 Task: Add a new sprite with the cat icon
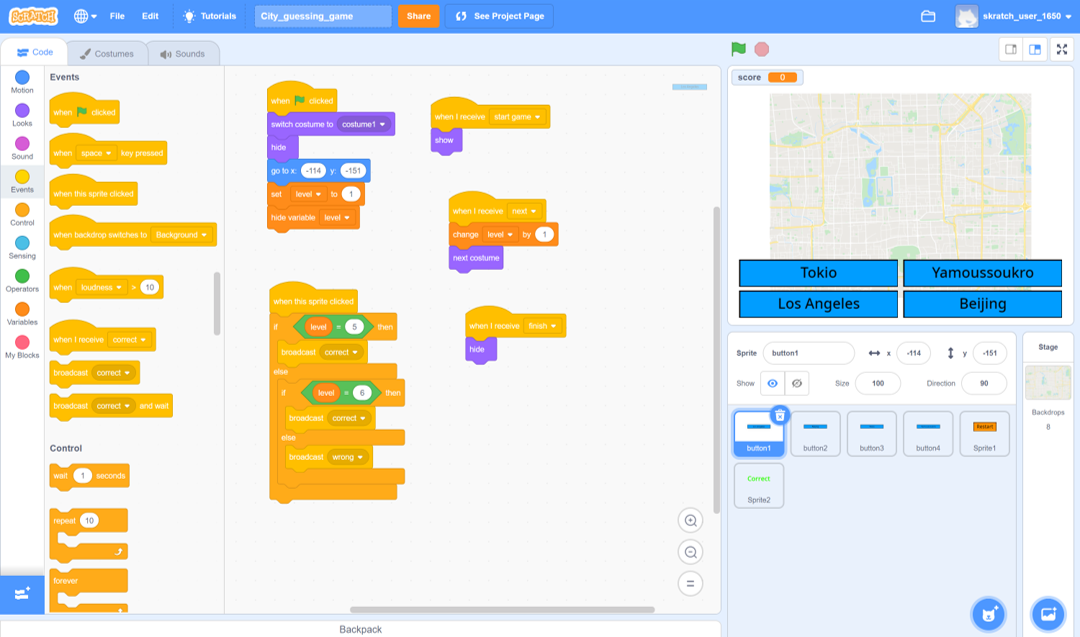(x=988, y=614)
